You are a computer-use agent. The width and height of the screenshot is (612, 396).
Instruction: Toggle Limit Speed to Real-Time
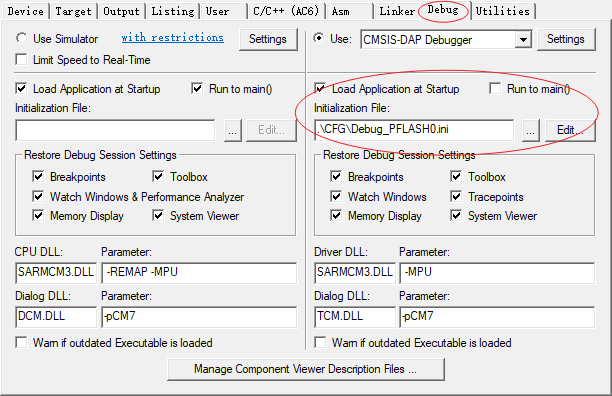[21, 60]
